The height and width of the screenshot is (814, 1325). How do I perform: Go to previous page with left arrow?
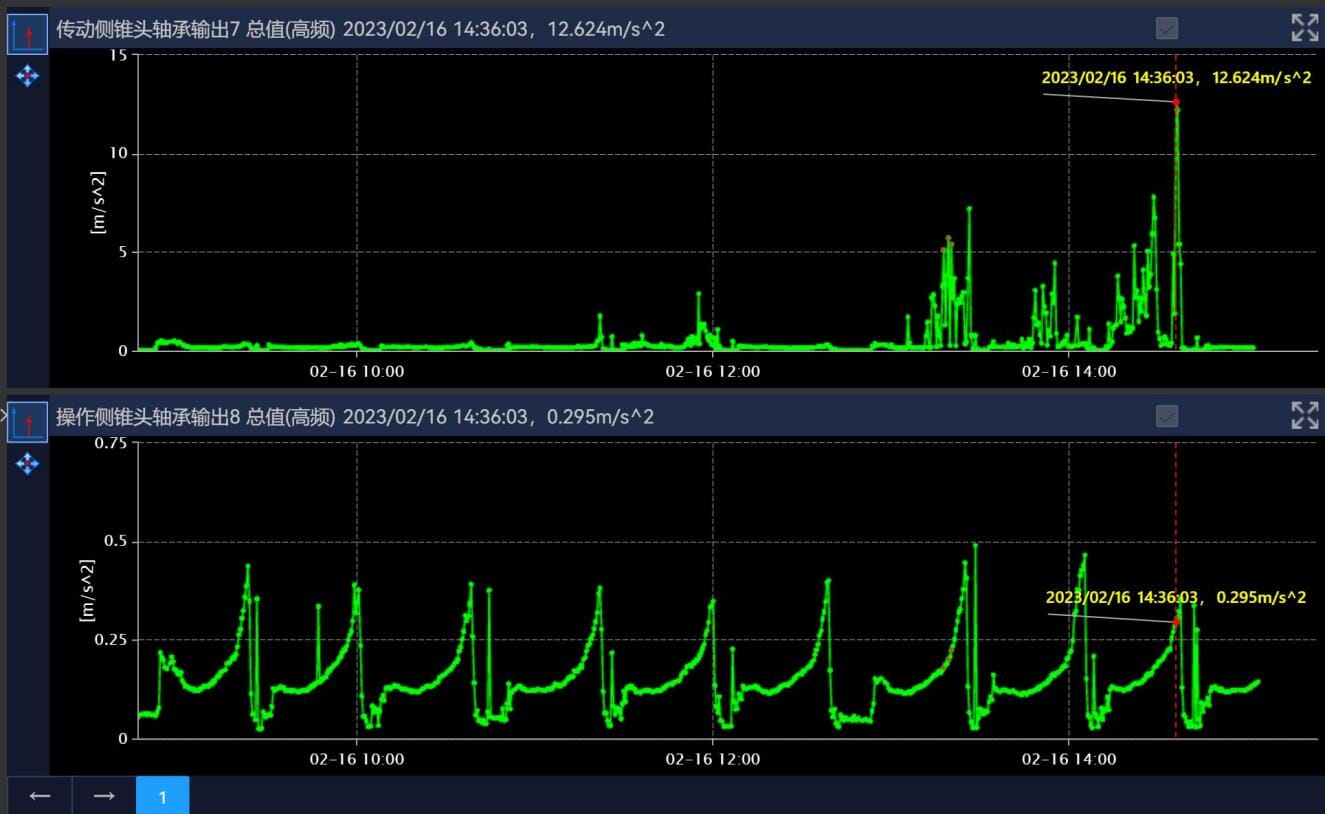tap(40, 796)
